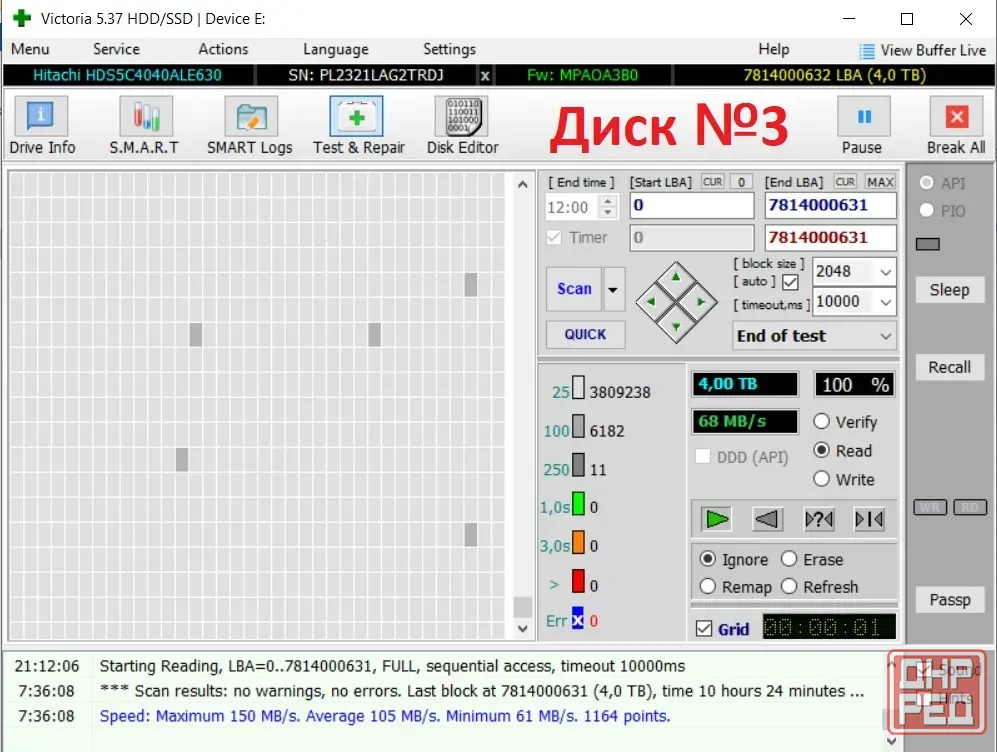
Task: Start scan with green play arrow
Action: tap(717, 519)
